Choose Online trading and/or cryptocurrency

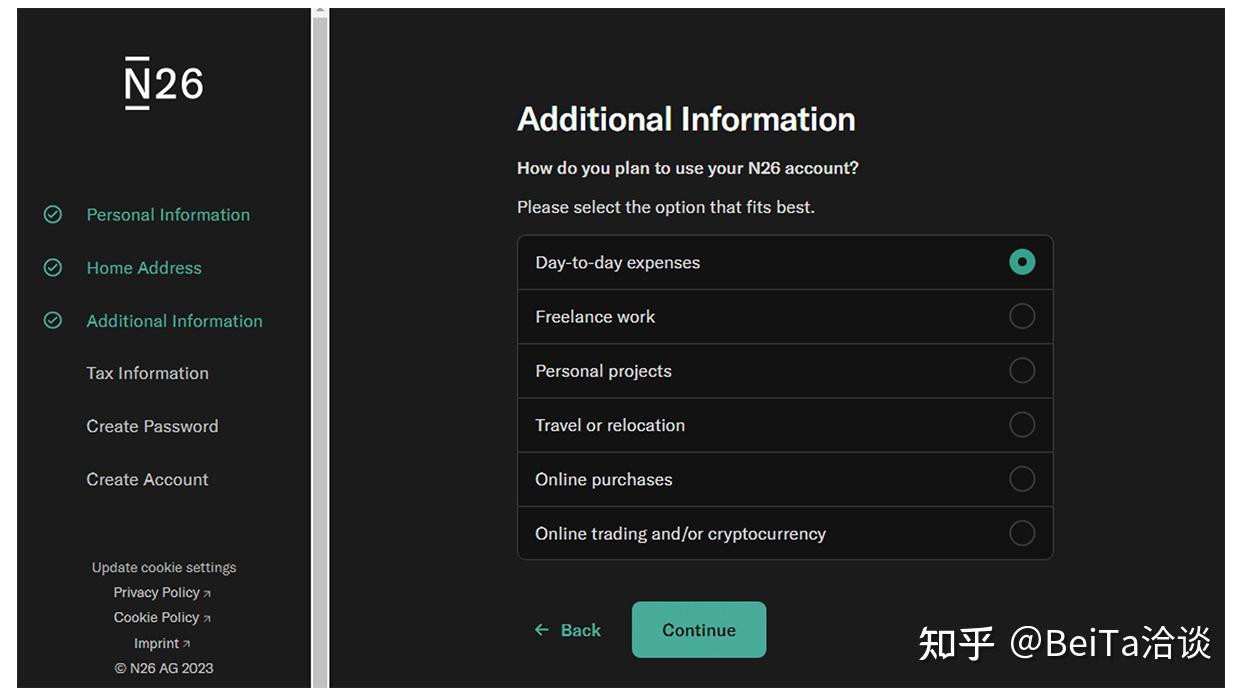coord(1022,533)
